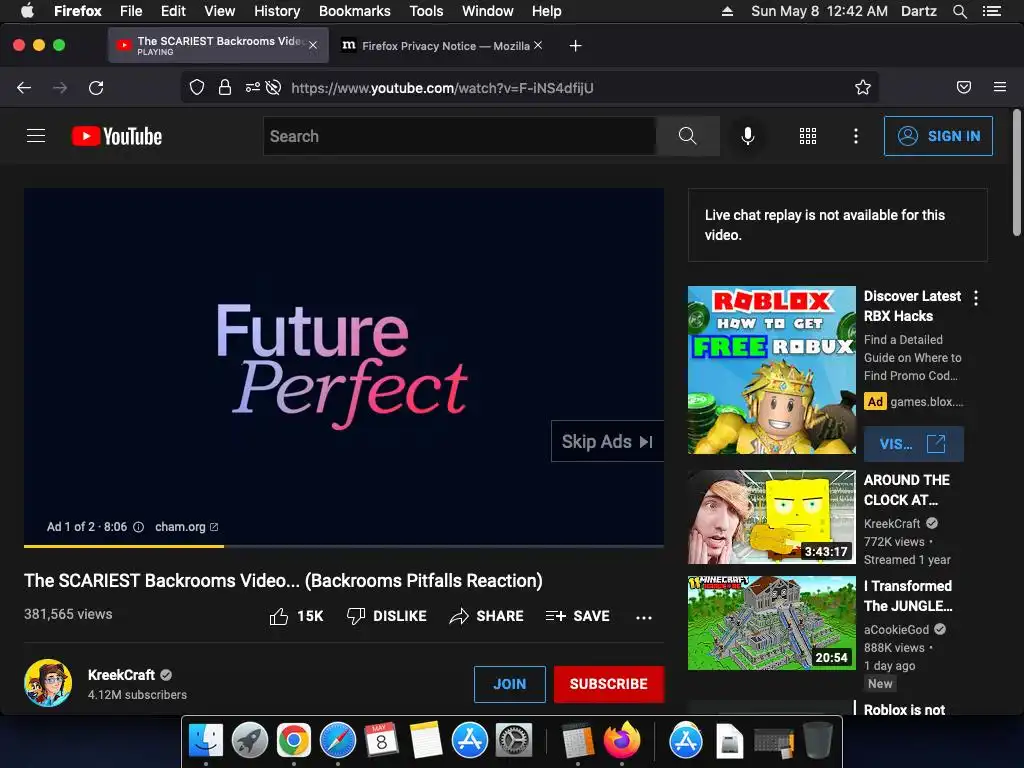
Task: Start voice search with microphone icon
Action: (748, 136)
